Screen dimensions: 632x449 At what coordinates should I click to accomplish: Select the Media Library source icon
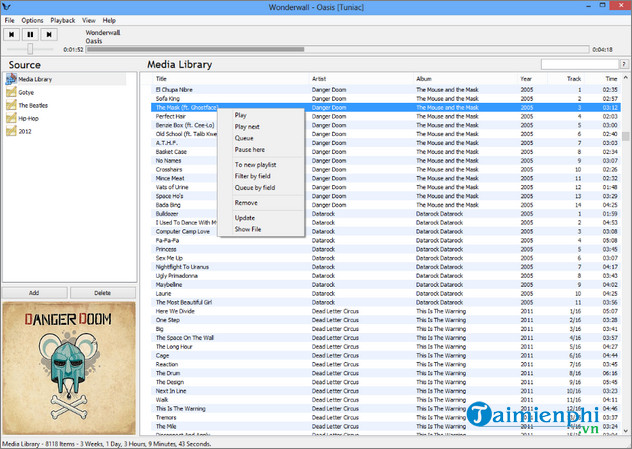coord(12,79)
